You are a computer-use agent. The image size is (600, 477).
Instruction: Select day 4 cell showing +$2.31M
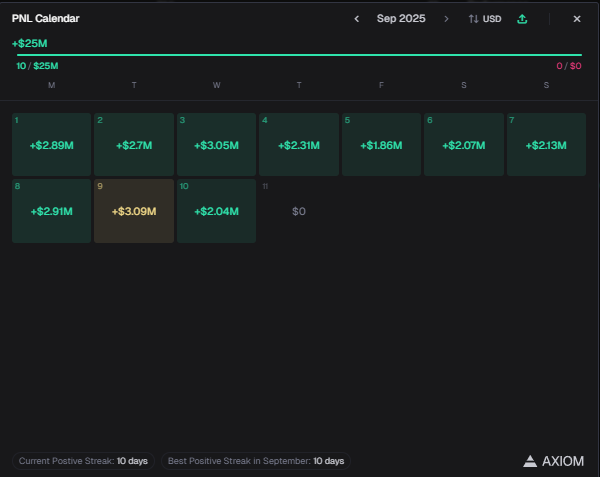pyautogui.click(x=299, y=144)
